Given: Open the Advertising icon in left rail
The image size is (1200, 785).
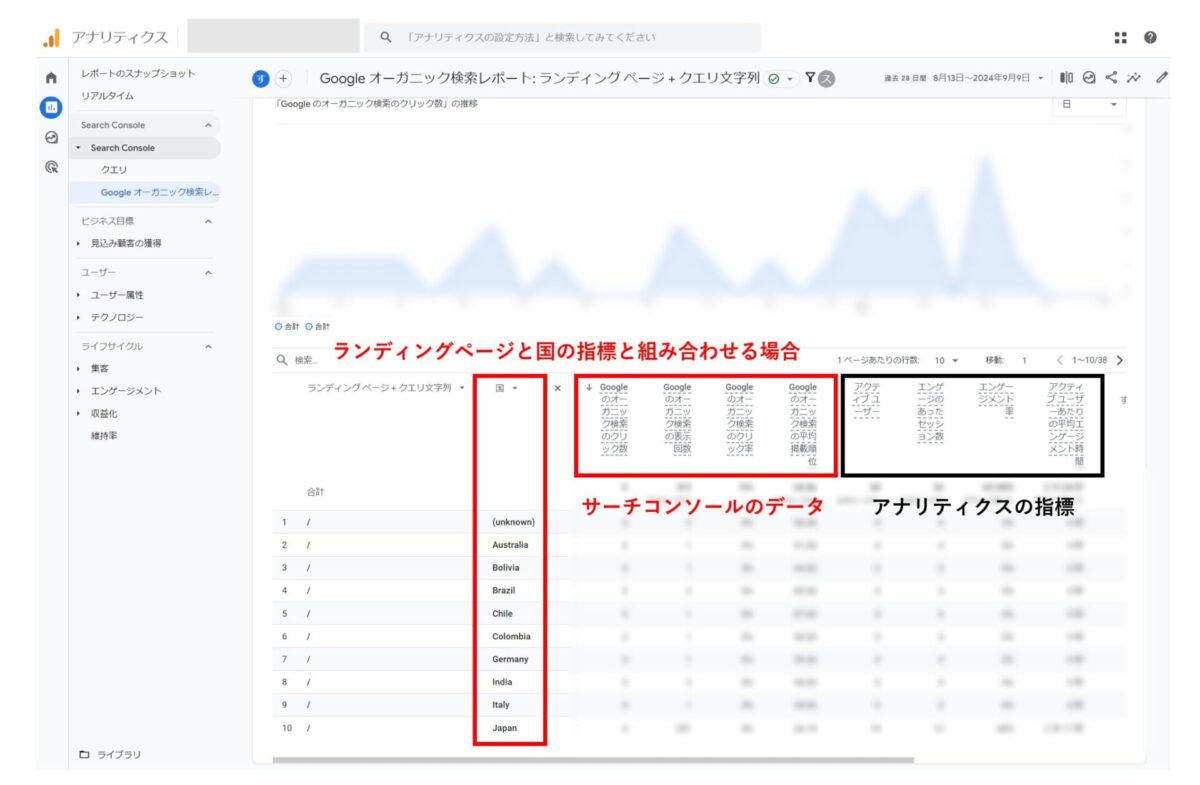Looking at the screenshot, I should coord(51,168).
